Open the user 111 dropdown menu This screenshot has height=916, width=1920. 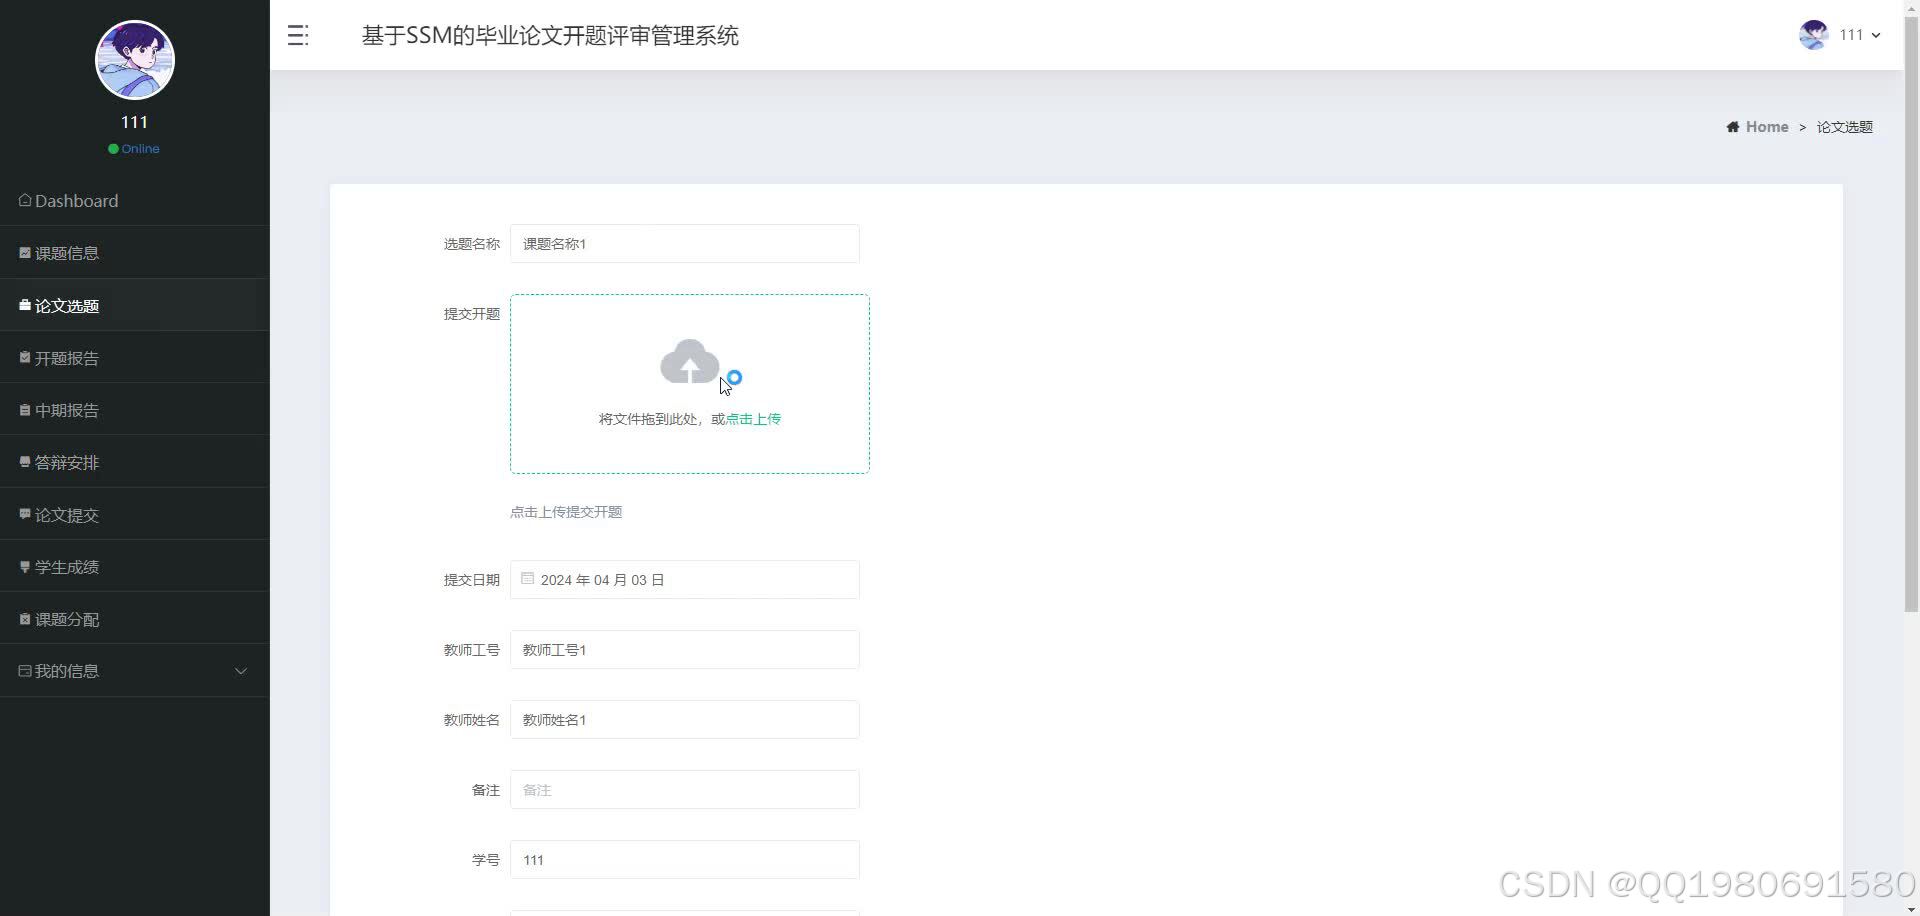(x=1854, y=35)
